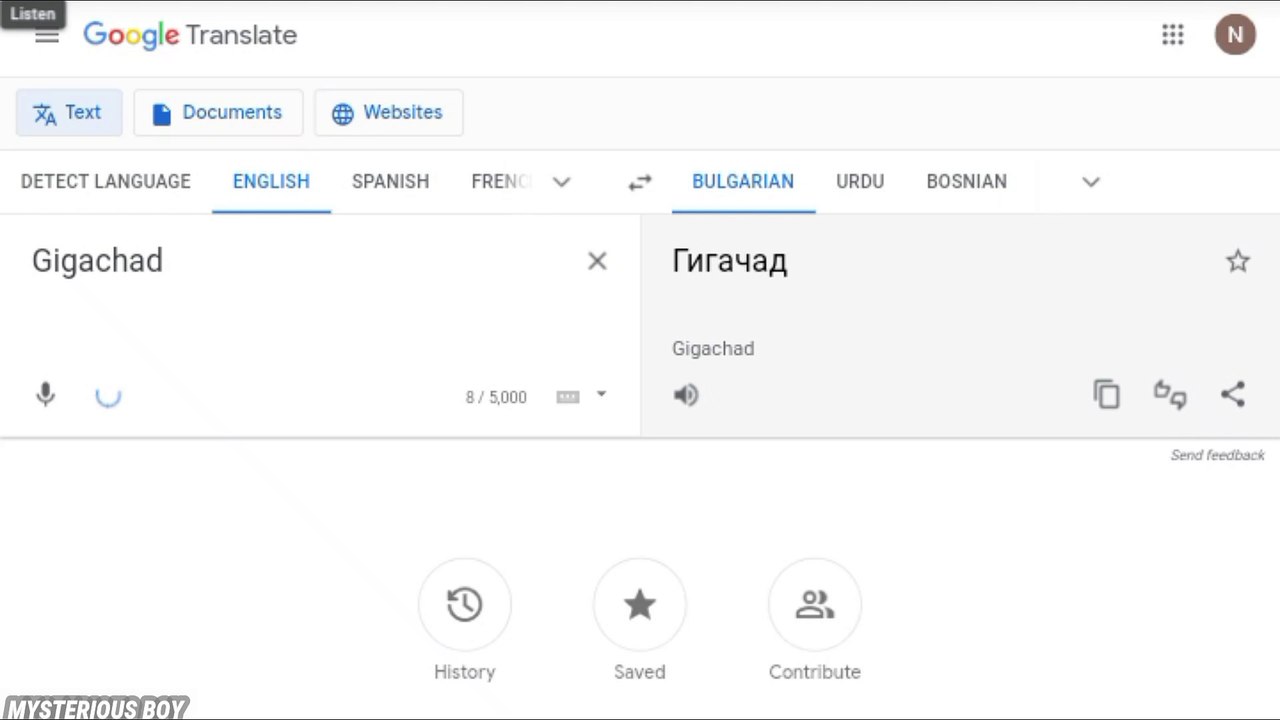This screenshot has width=1280, height=720.
Task: Select French as source language
Action: click(501, 181)
